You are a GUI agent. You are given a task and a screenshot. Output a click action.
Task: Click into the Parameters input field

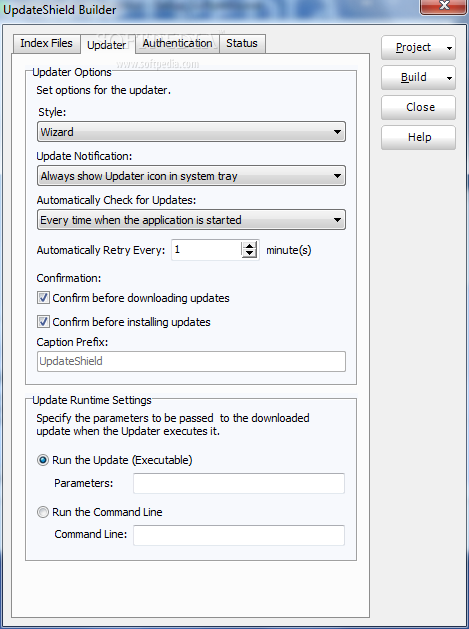(239, 483)
